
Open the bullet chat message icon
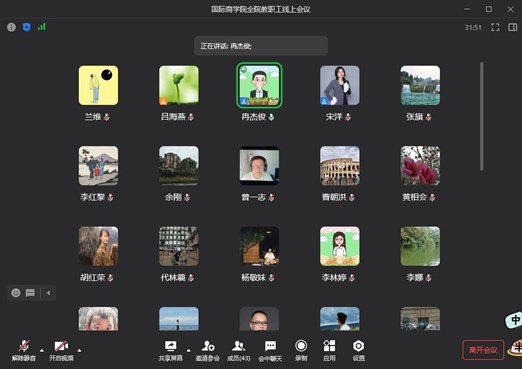pyautogui.click(x=30, y=293)
